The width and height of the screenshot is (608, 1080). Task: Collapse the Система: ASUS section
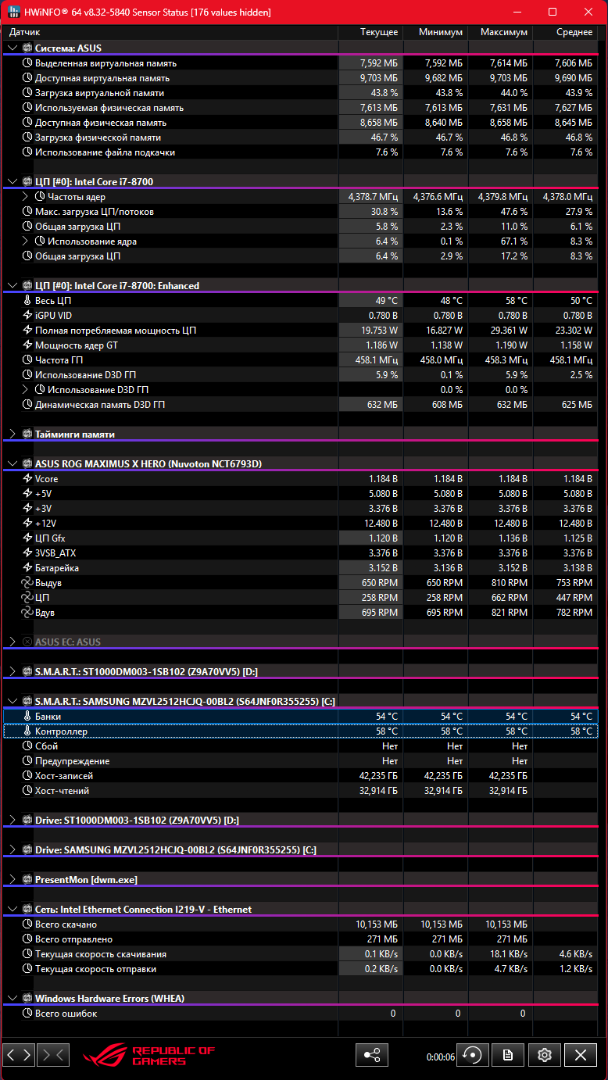pos(13,48)
